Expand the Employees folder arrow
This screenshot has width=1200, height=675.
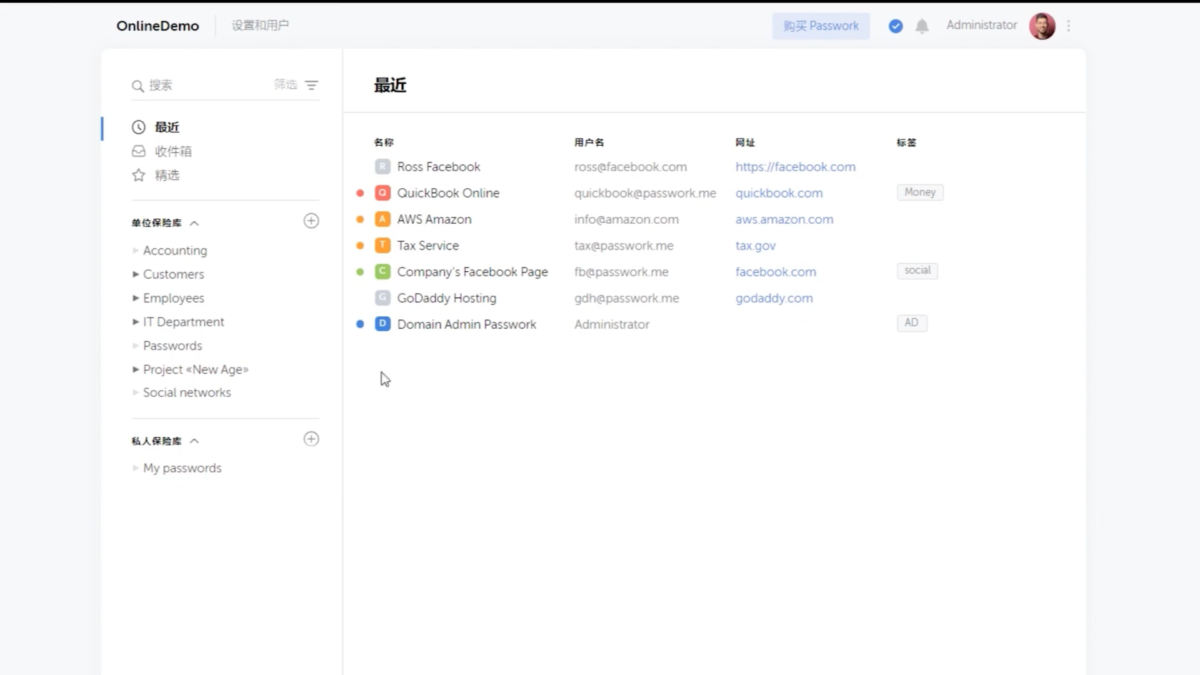136,298
